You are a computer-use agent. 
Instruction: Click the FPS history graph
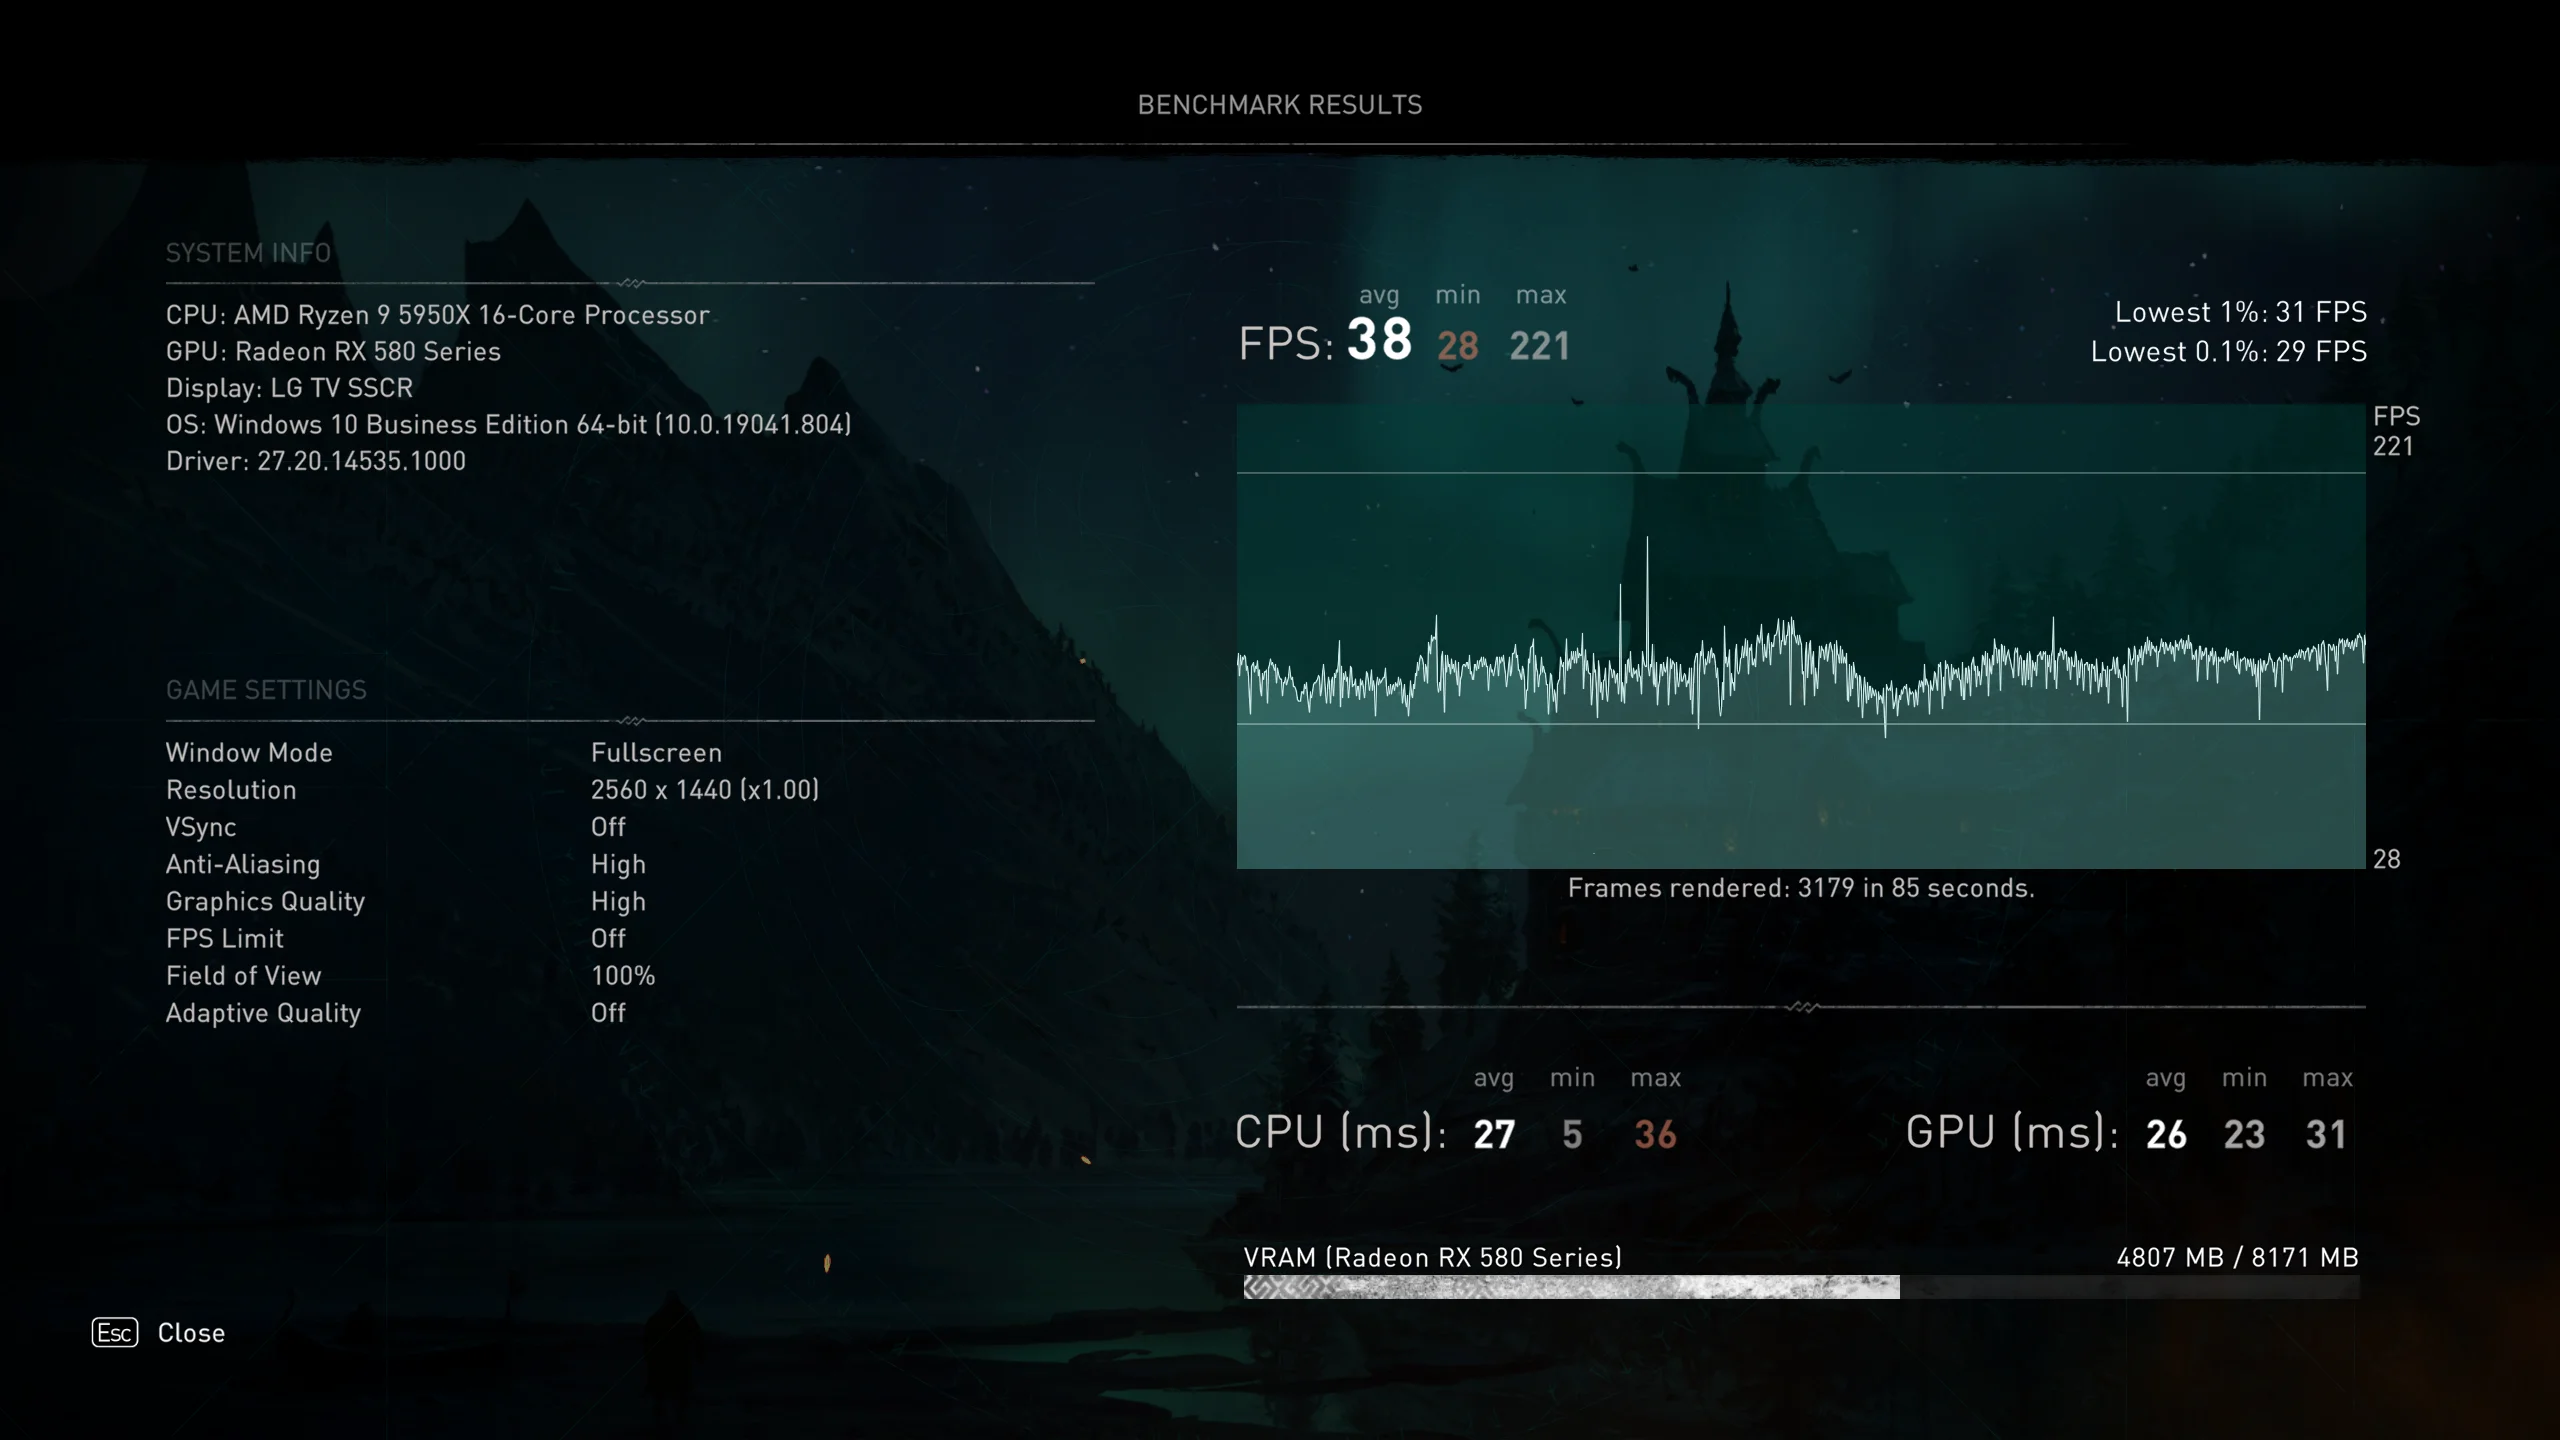(1801, 636)
